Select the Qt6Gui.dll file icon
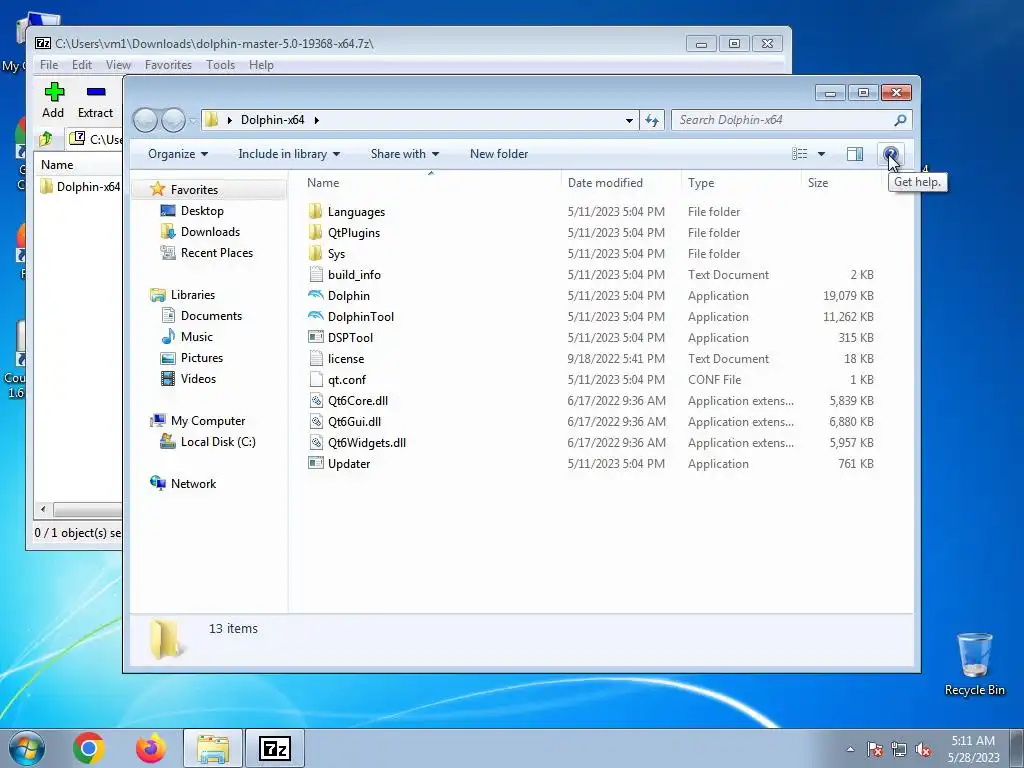1024x768 pixels. coord(316,421)
